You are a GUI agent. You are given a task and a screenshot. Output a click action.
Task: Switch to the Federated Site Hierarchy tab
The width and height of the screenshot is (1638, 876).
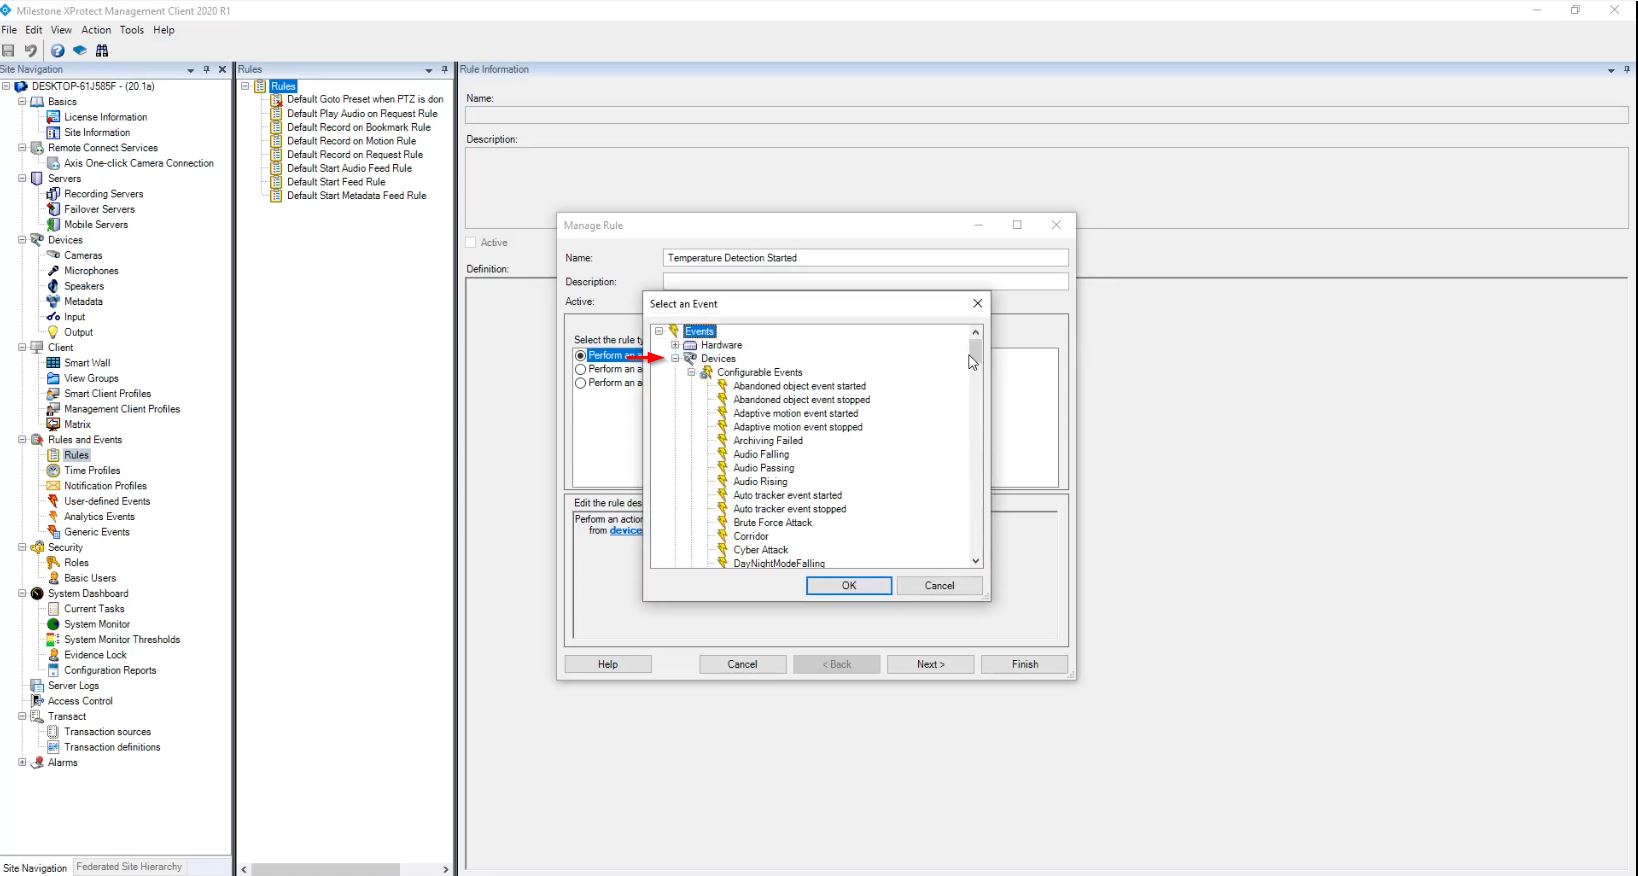tap(129, 867)
